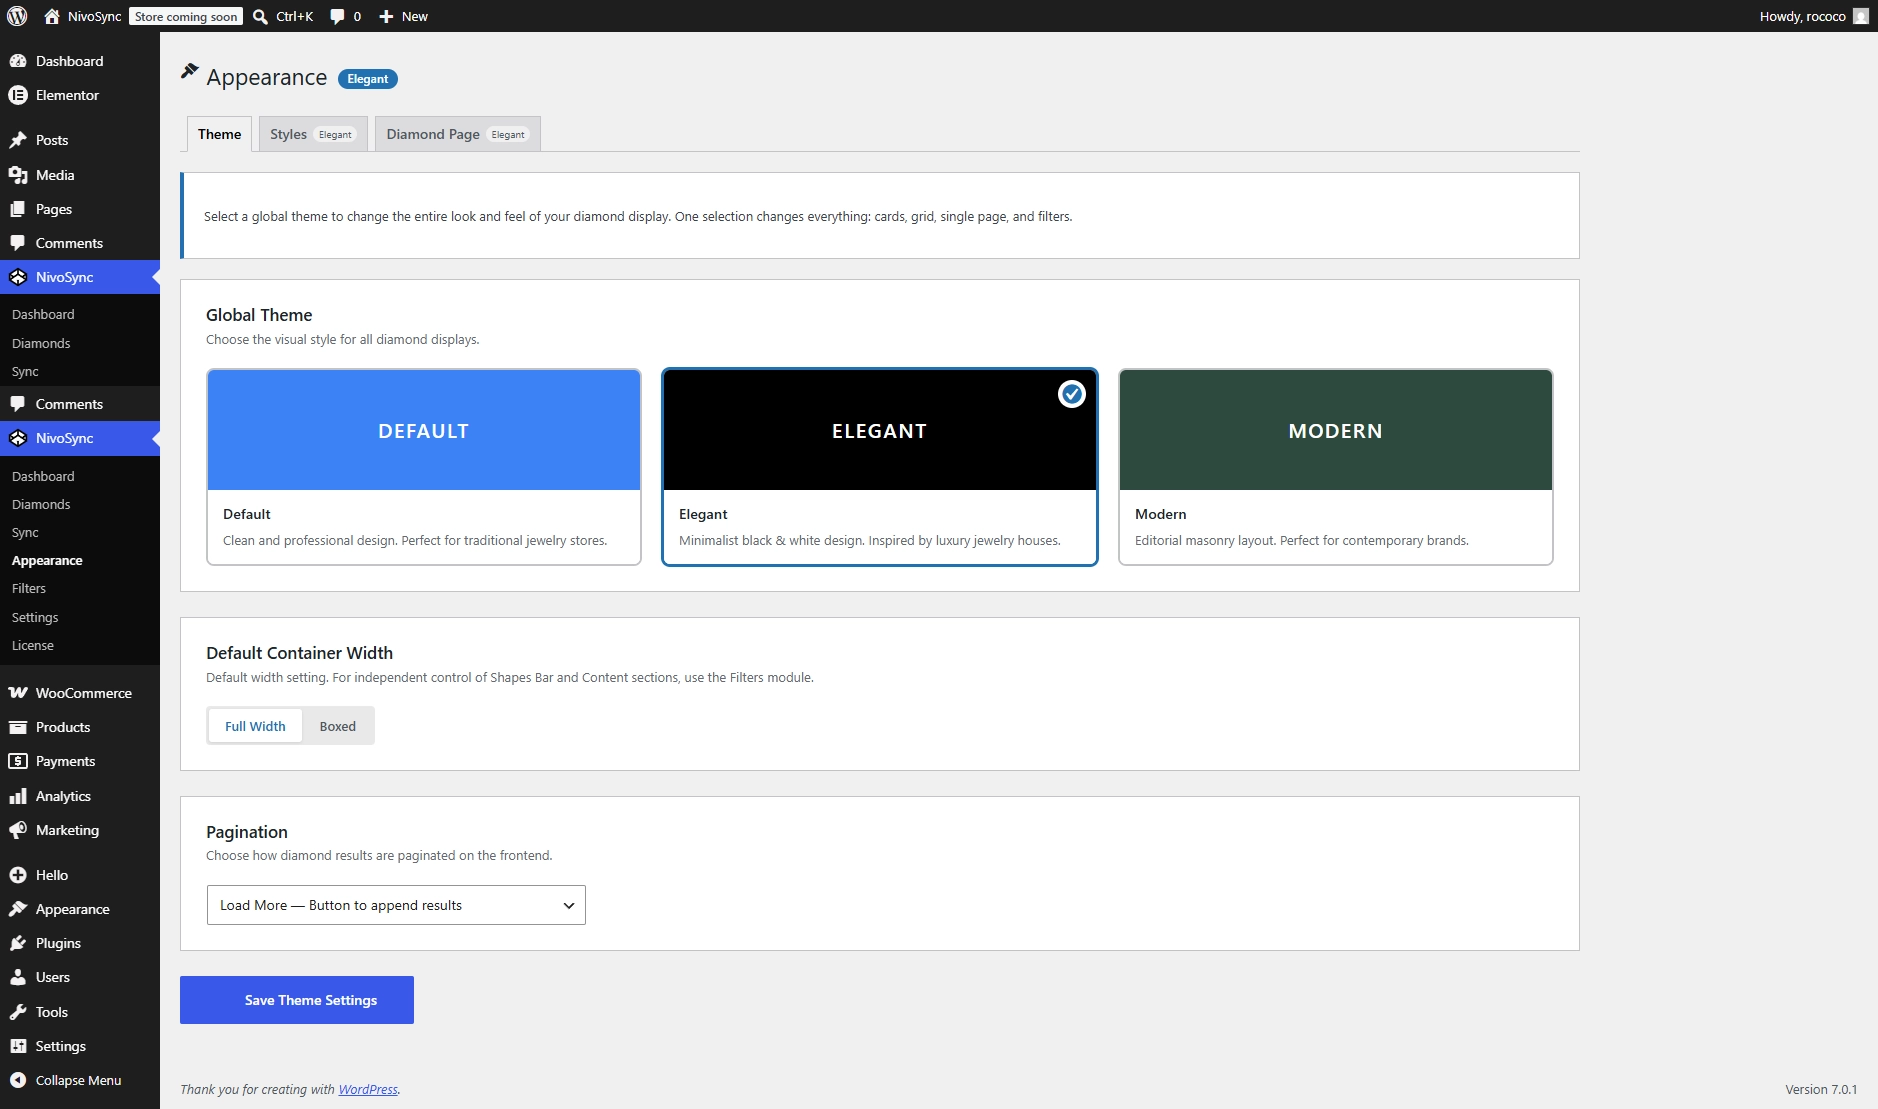Click the main Dashboard gauge icon
Screen dimensions: 1878x1109
click(18, 61)
